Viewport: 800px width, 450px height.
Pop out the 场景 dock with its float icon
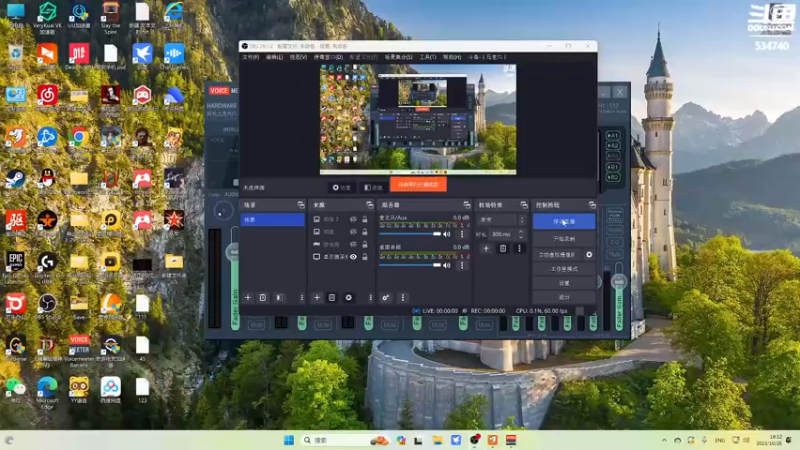[301, 205]
